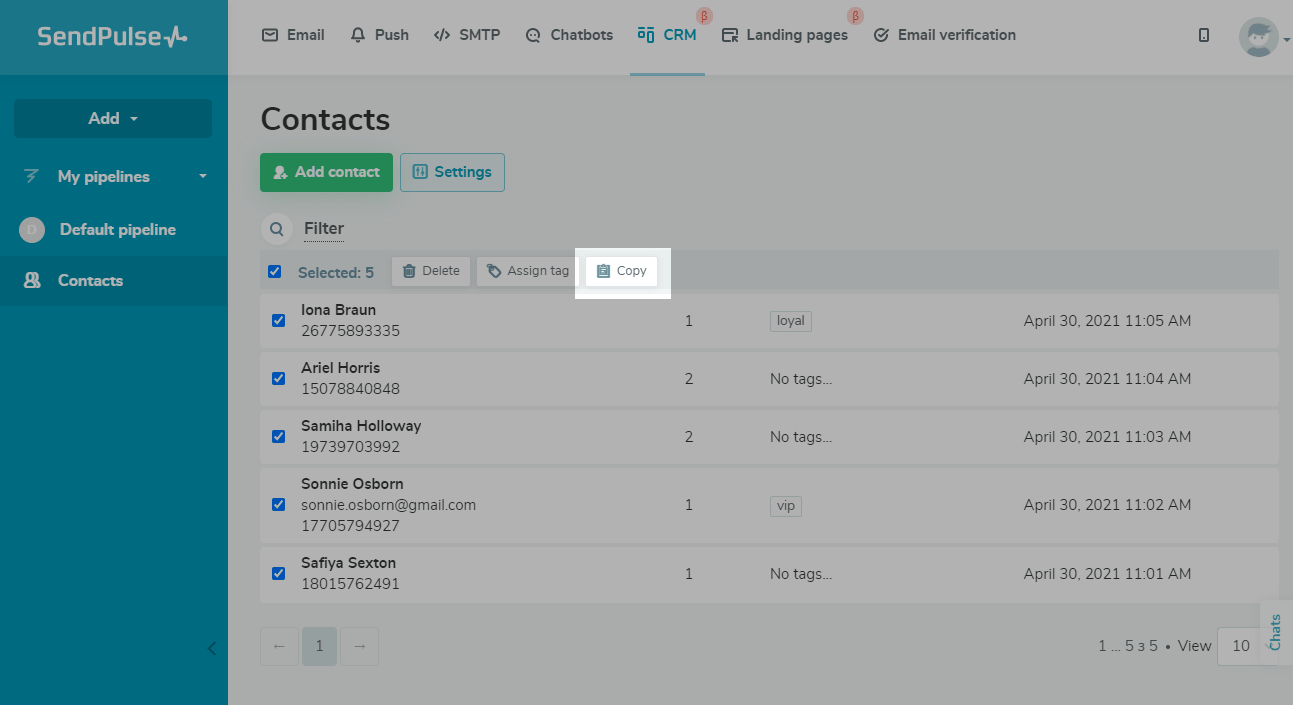Screen dimensions: 1293x705
Task: Open the Add dropdown in sidebar
Action: [113, 118]
